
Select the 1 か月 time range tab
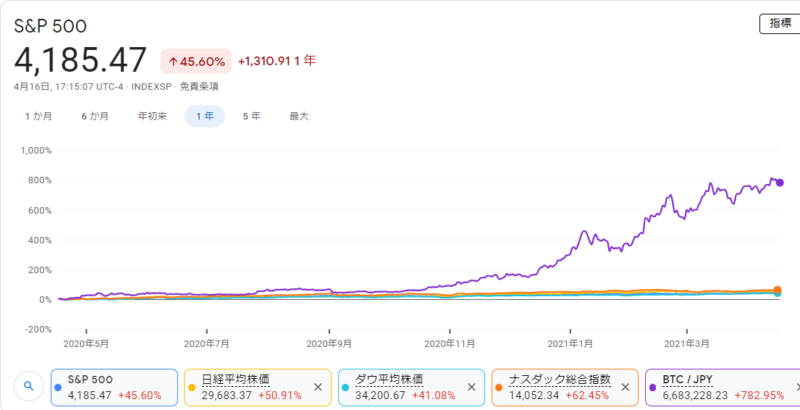coord(39,116)
